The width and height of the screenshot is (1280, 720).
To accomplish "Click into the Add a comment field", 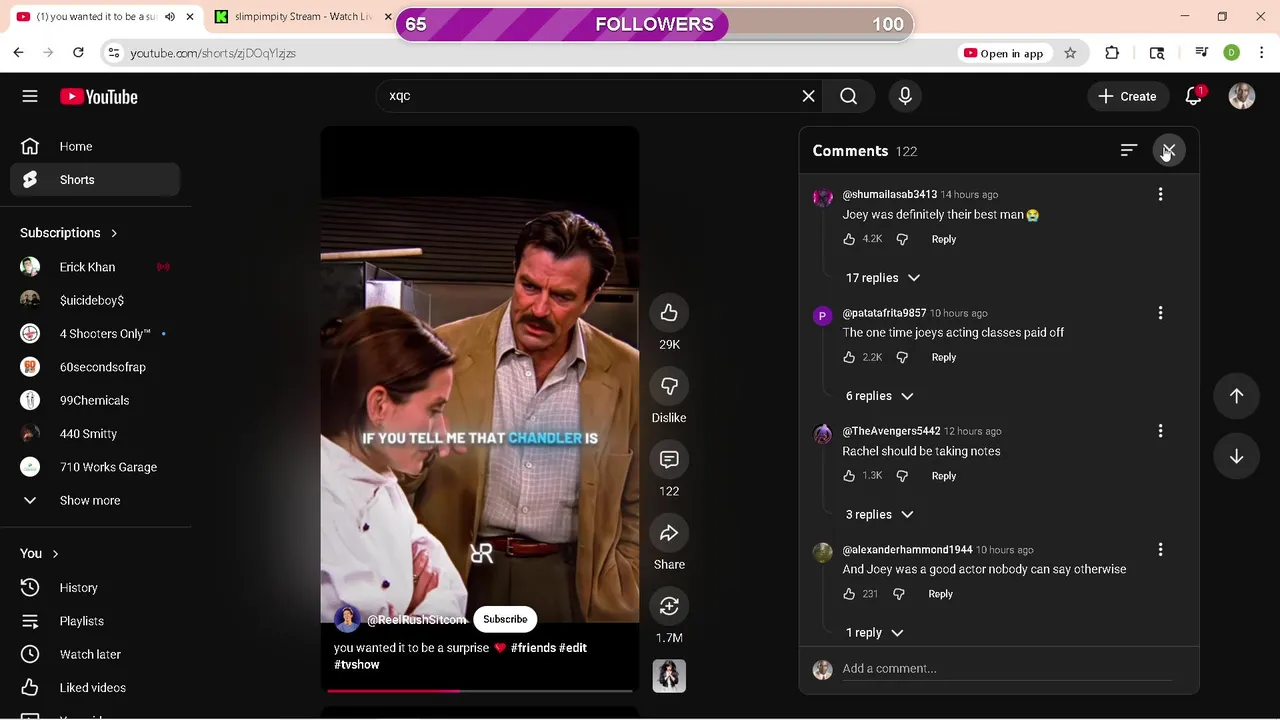I will click(x=1006, y=668).
